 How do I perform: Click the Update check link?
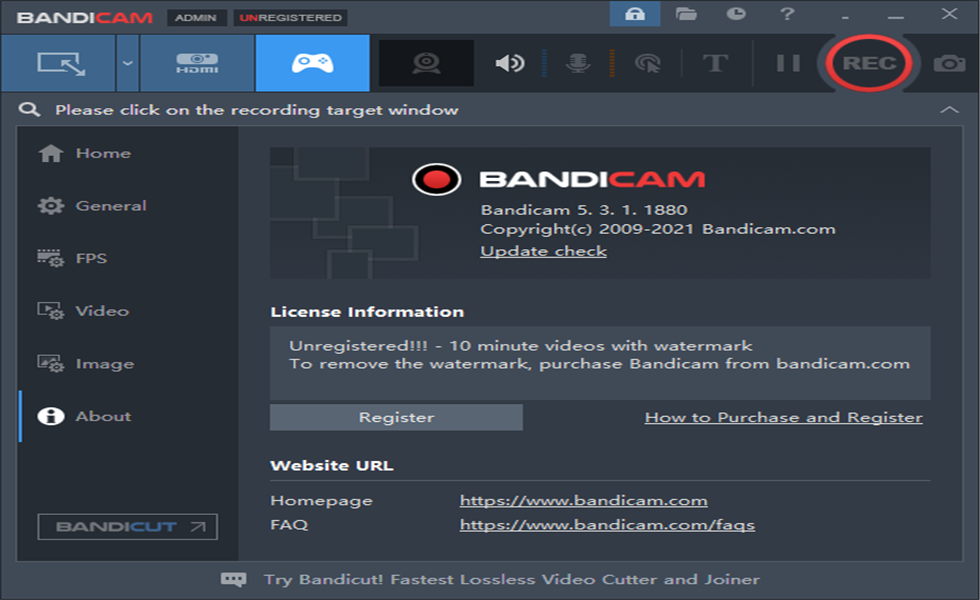(543, 251)
